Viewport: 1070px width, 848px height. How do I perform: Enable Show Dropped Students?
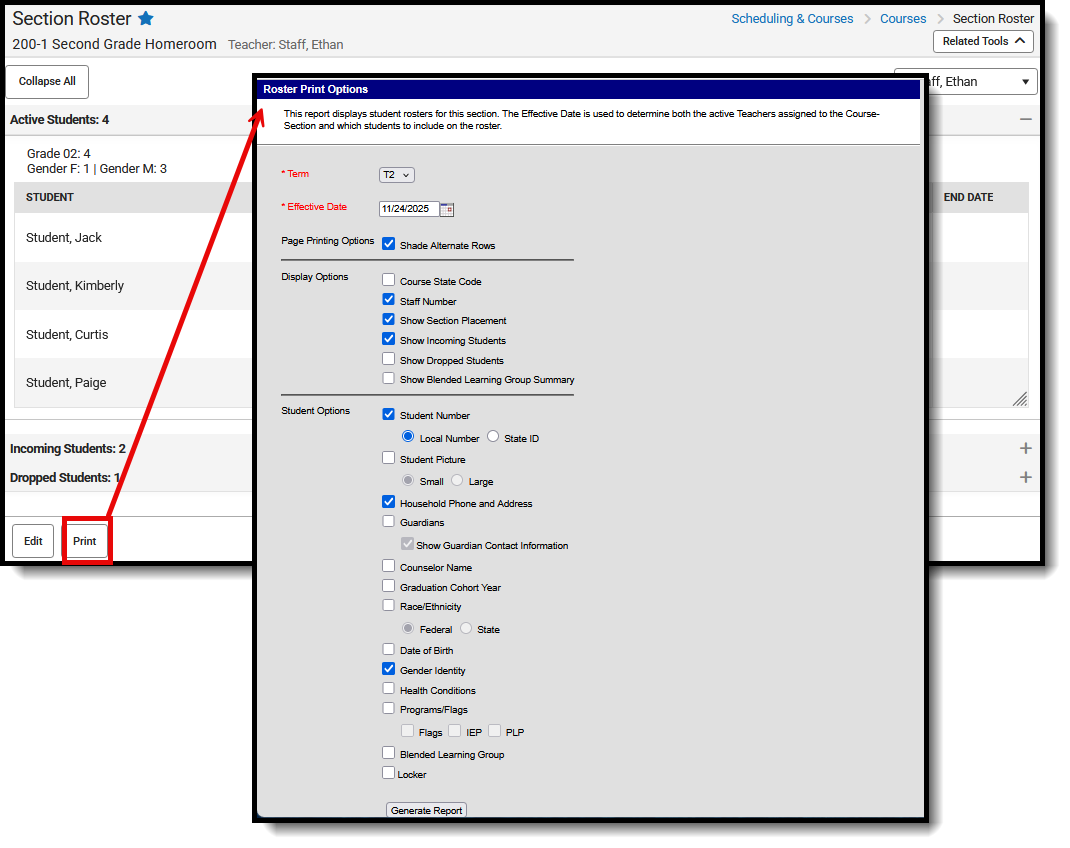point(388,360)
